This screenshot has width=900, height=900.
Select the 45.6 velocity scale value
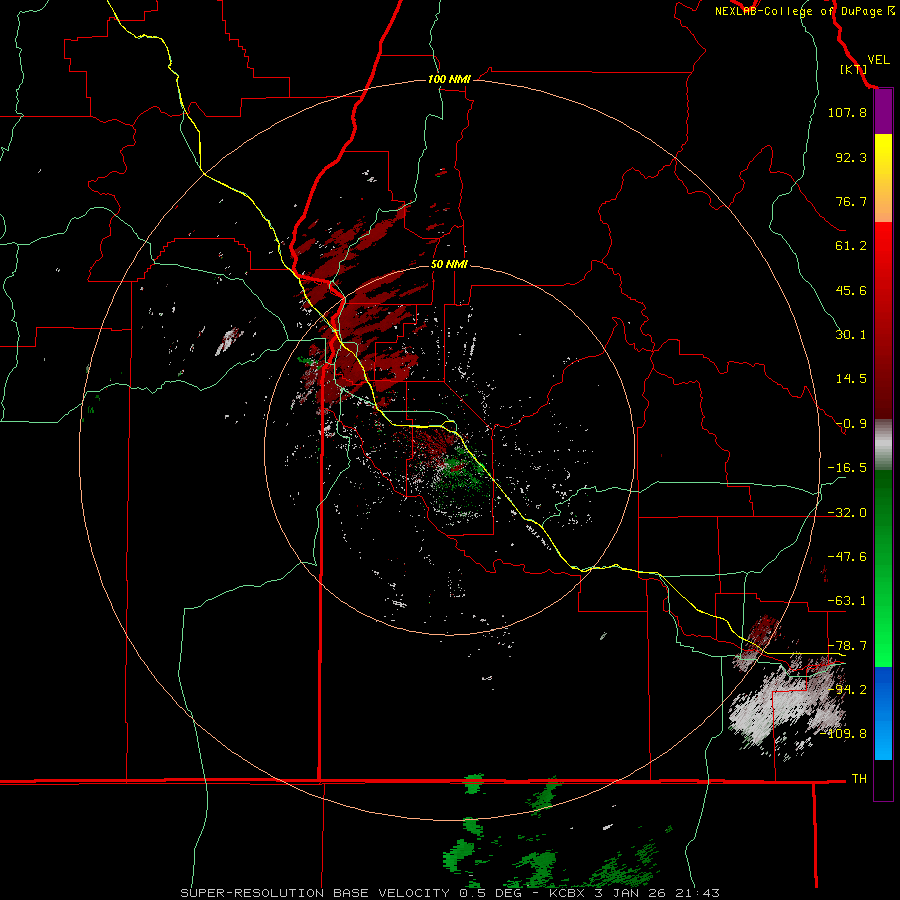coord(851,290)
